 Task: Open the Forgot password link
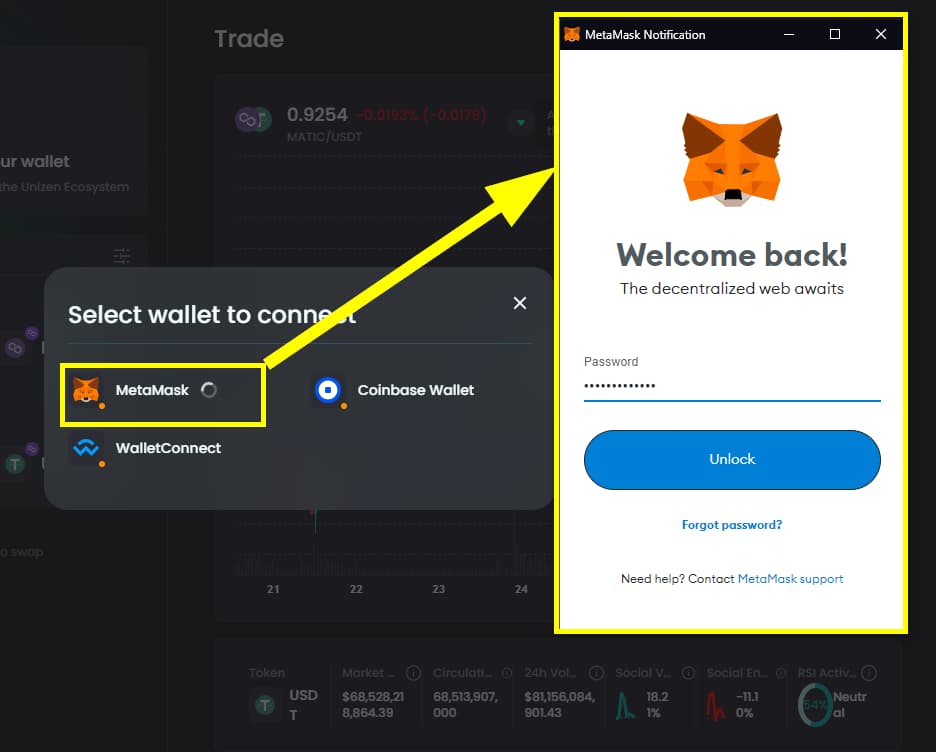[732, 524]
